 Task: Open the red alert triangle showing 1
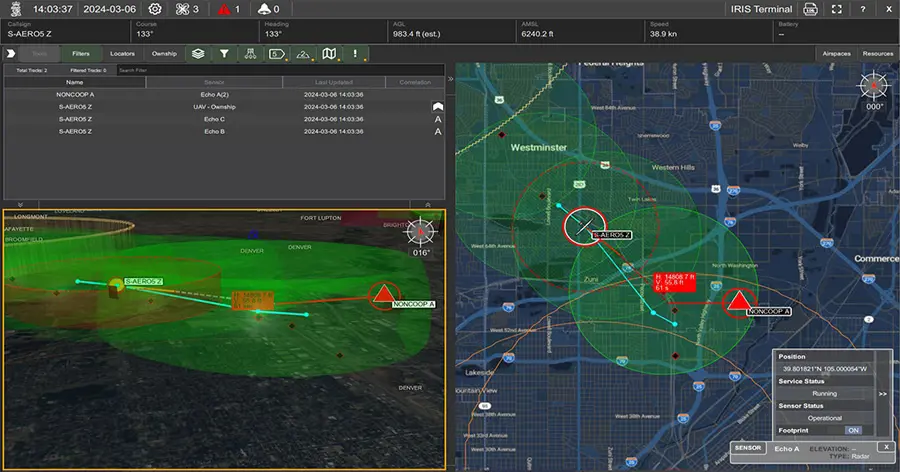(x=228, y=9)
